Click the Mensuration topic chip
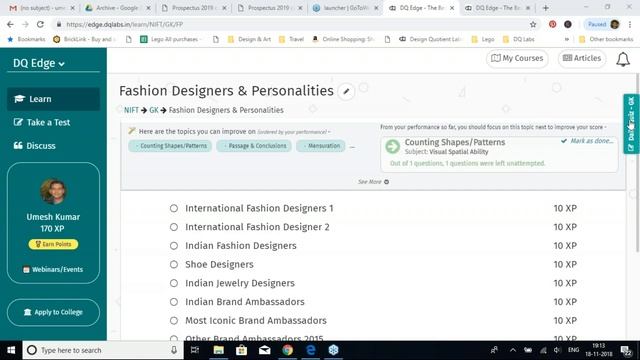This screenshot has height=360, width=640. (x=321, y=146)
